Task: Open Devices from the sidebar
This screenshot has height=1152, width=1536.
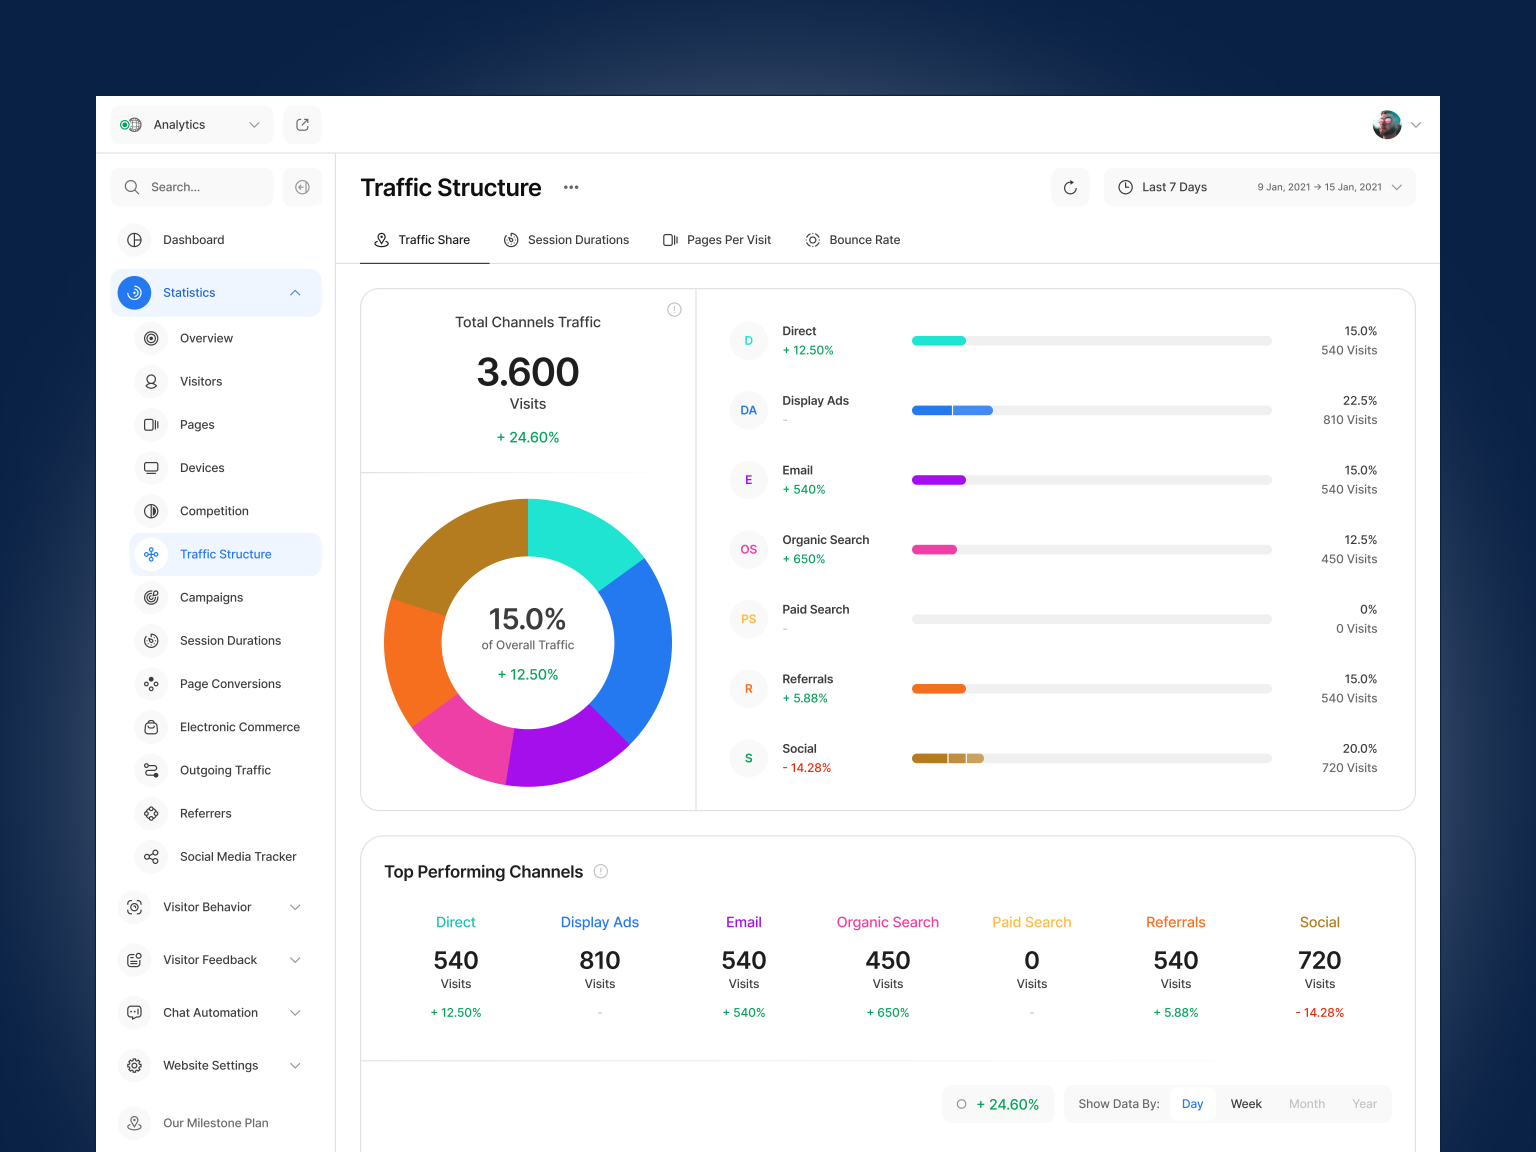Action: (x=202, y=467)
